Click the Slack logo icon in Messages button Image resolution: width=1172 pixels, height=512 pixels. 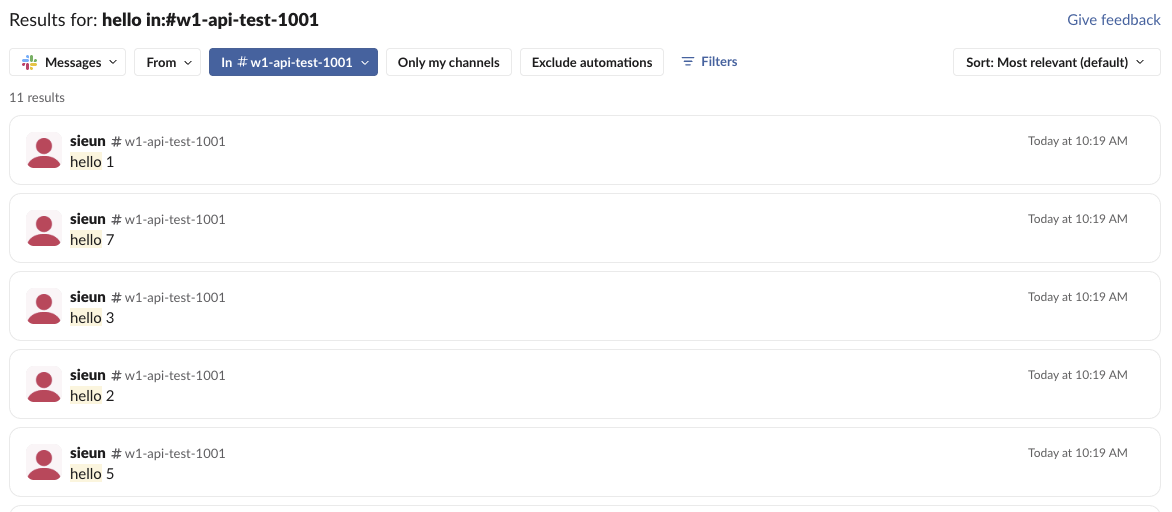point(30,62)
